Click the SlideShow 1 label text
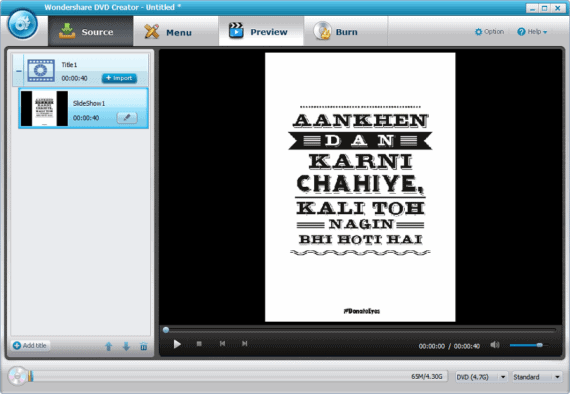570x394 pixels. (x=89, y=104)
